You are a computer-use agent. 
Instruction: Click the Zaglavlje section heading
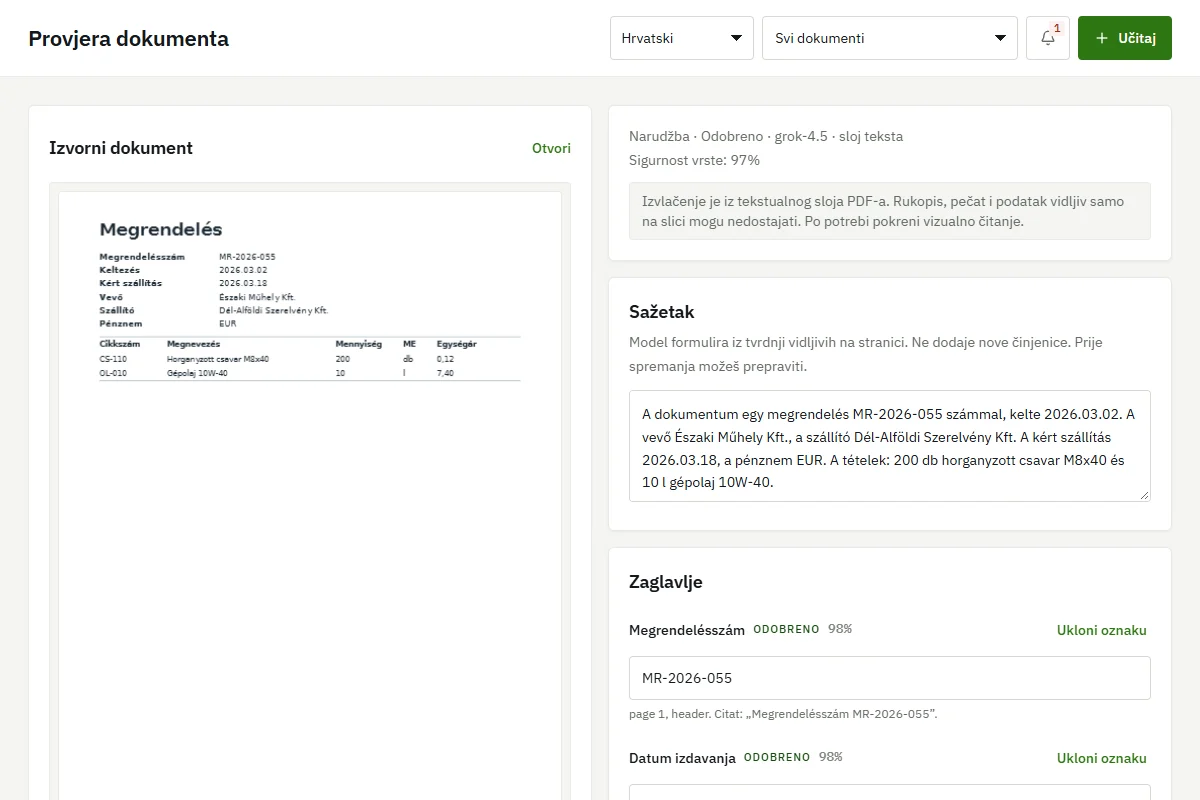(x=666, y=582)
